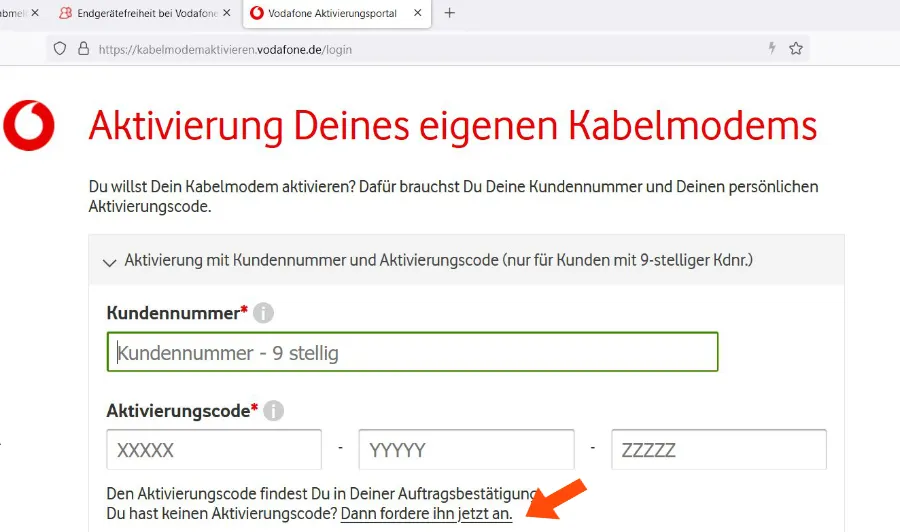This screenshot has height=532, width=900.
Task: Click the XXXXX activation code field
Action: [x=214, y=450]
